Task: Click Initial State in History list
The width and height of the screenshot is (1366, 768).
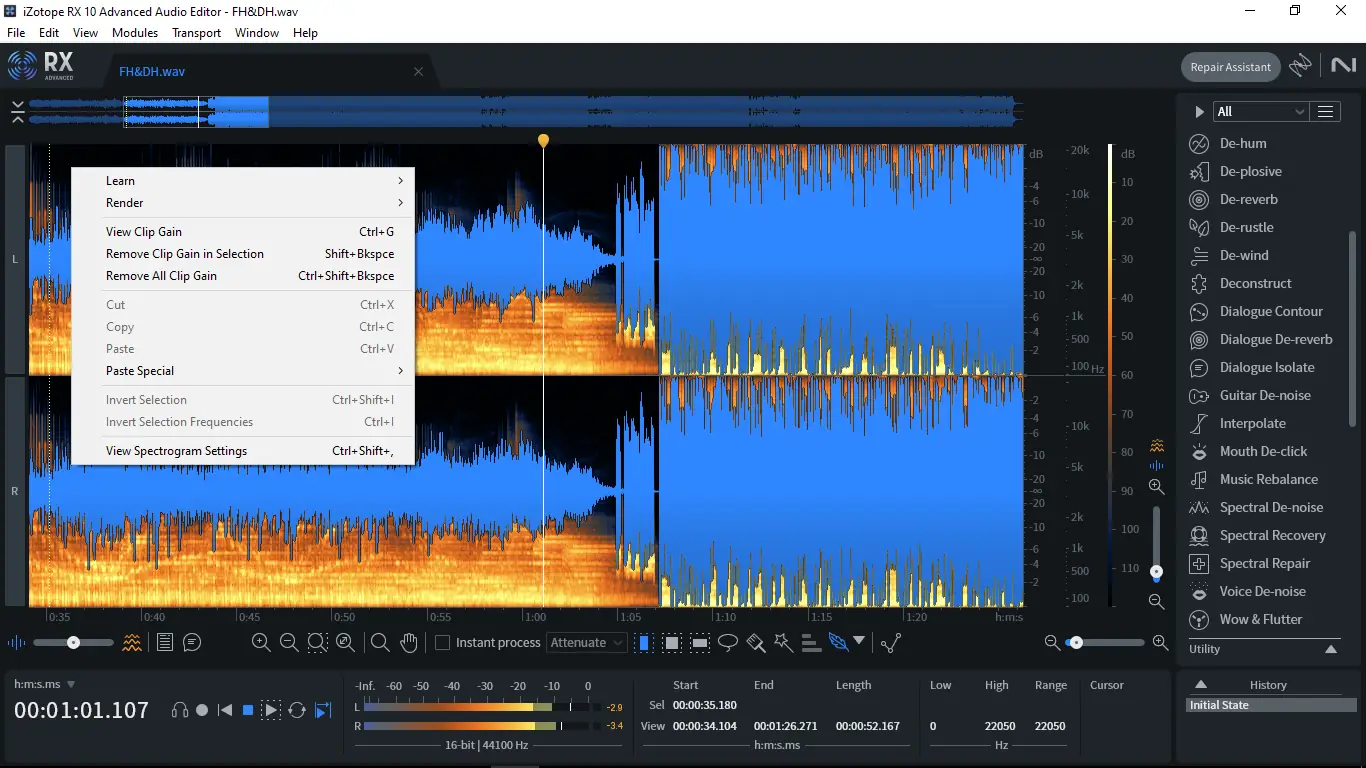Action: click(1219, 705)
